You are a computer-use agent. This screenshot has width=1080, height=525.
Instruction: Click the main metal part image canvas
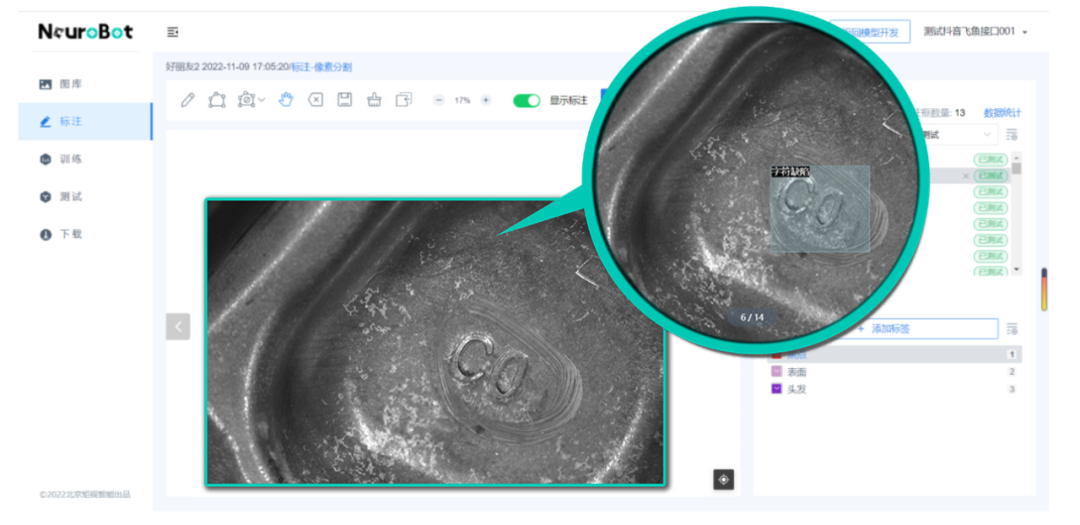pos(435,342)
